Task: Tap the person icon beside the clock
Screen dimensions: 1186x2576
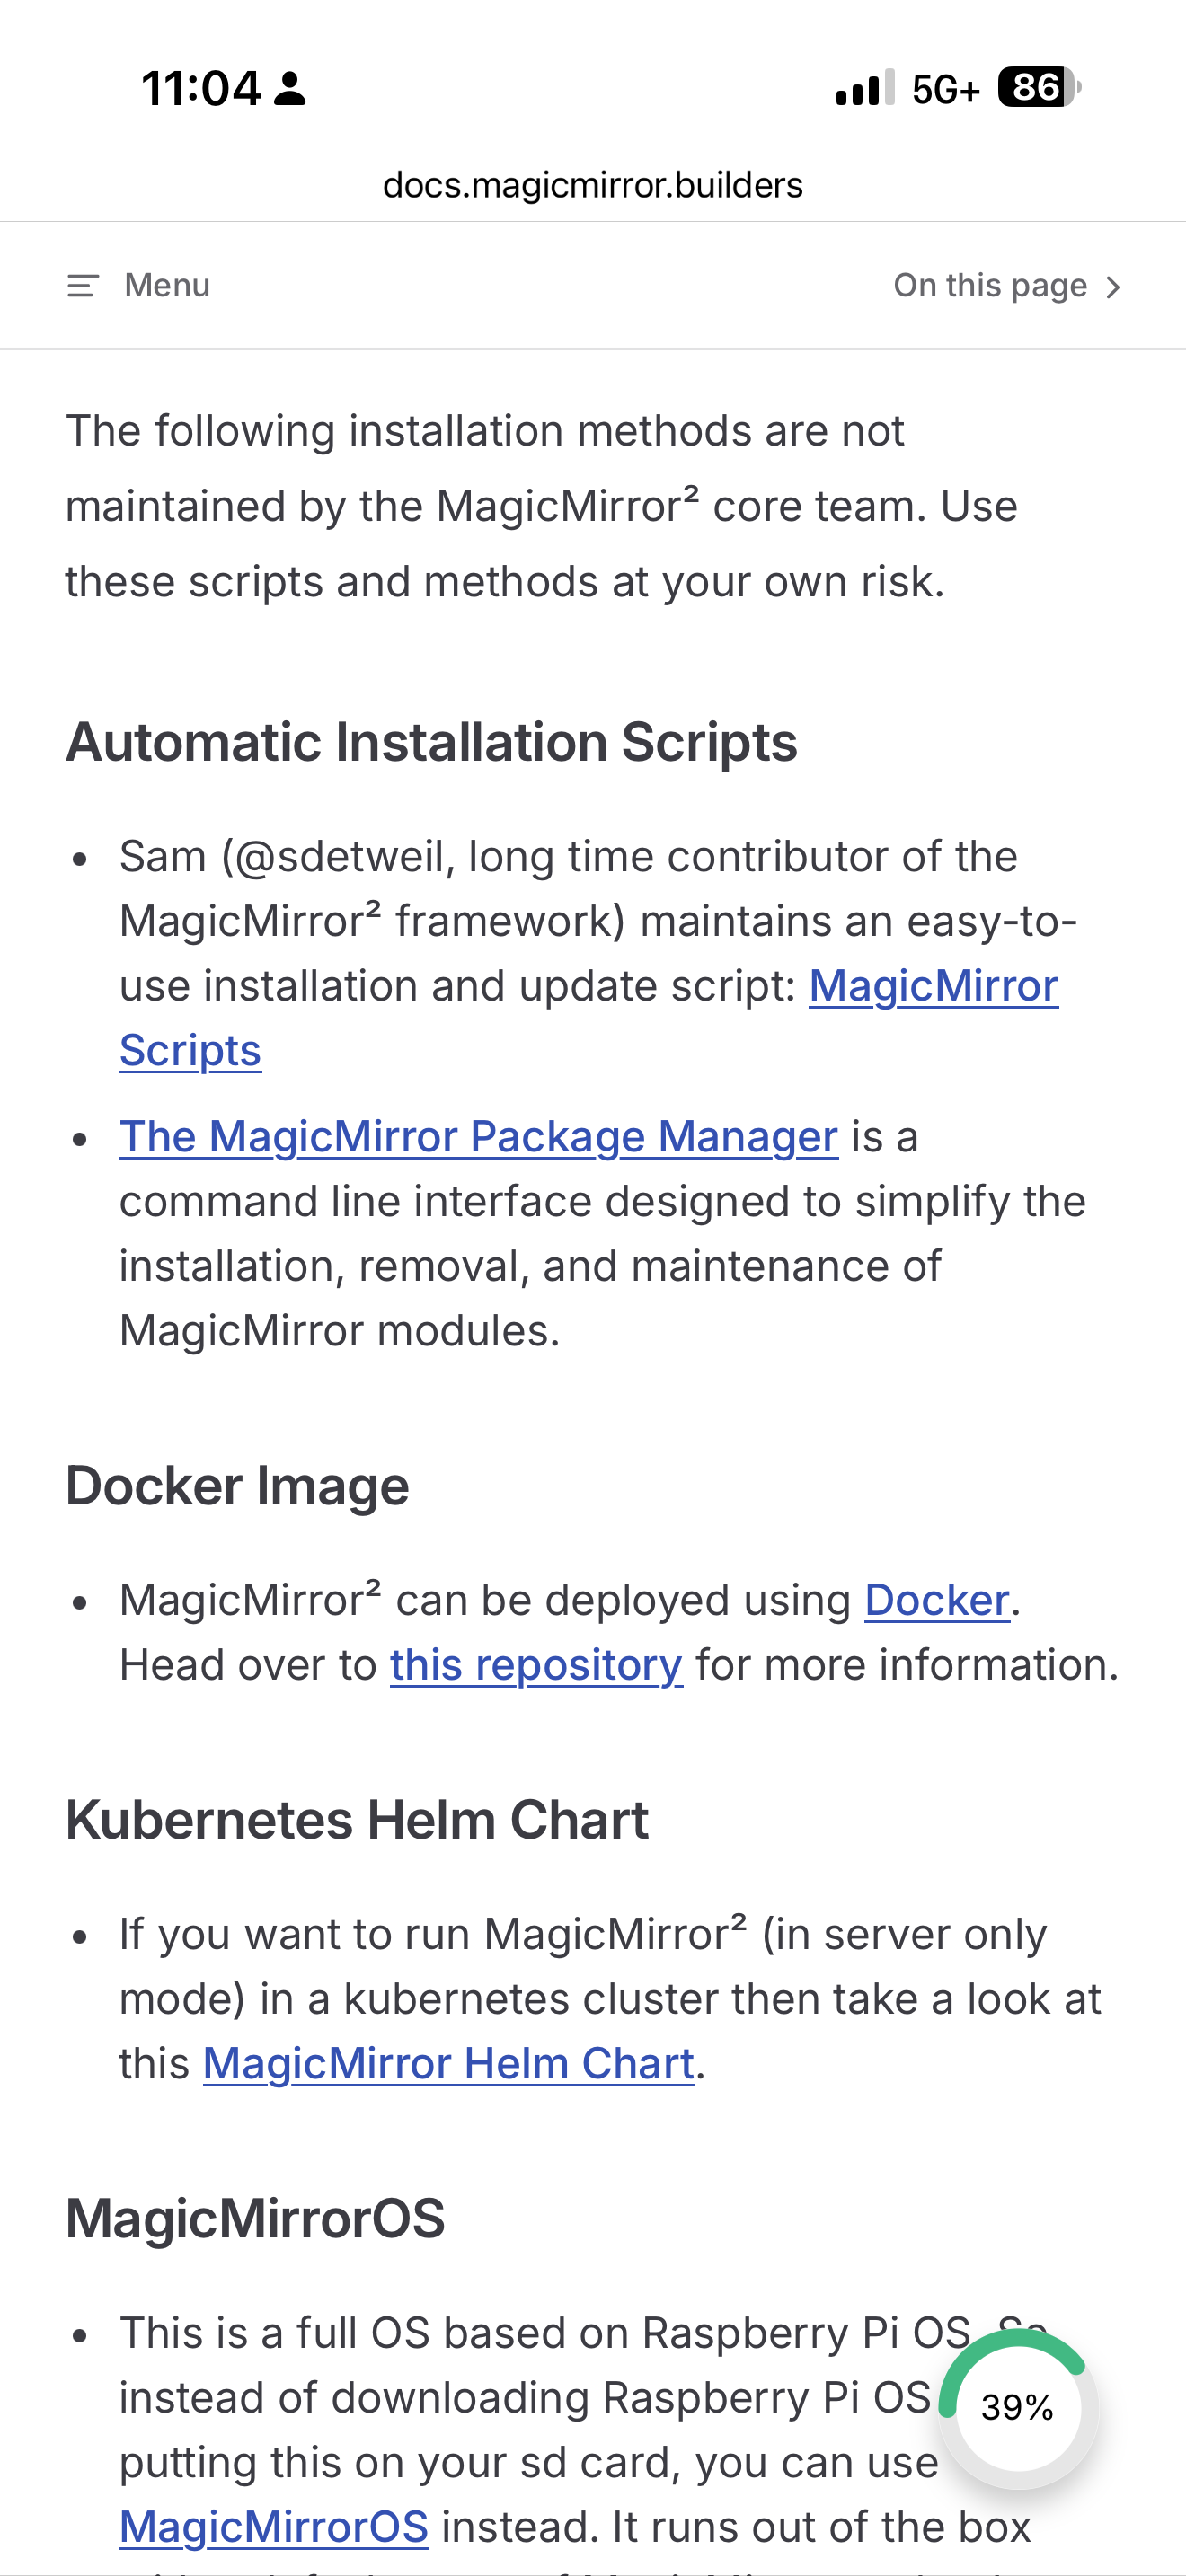Action: pyautogui.click(x=290, y=89)
